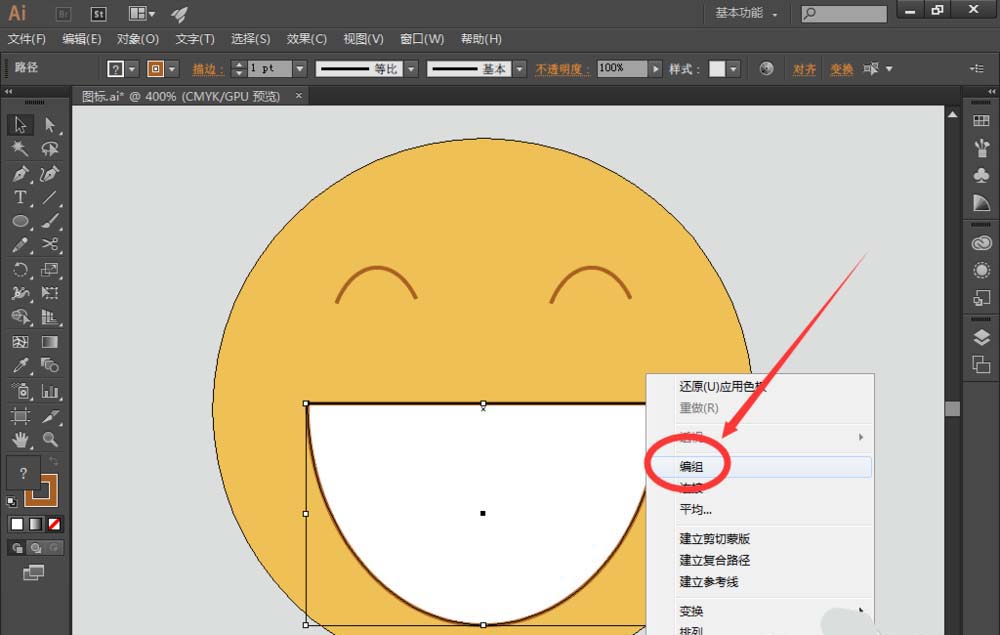Select the 图标.ai document tab
Image resolution: width=1000 pixels, height=635 pixels.
[181, 96]
